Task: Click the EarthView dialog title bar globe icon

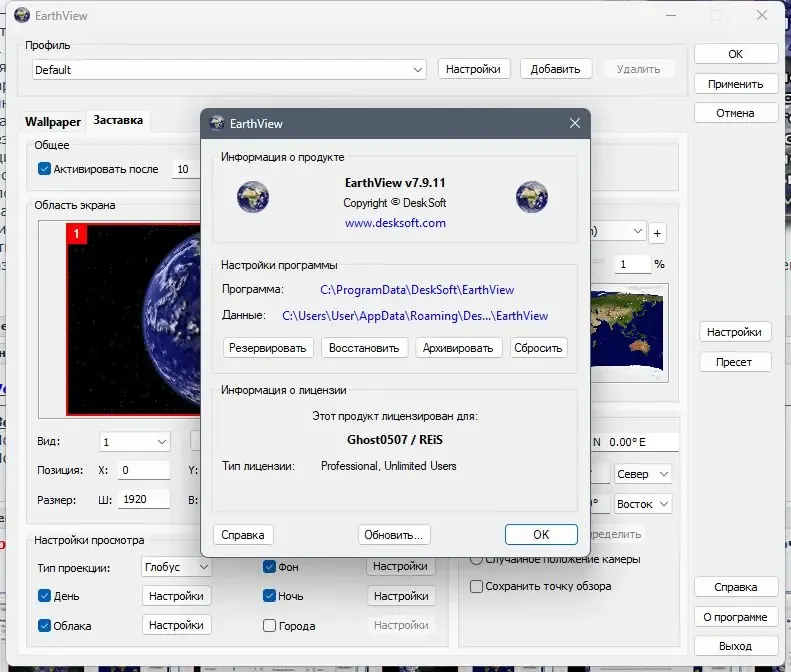Action: 217,123
